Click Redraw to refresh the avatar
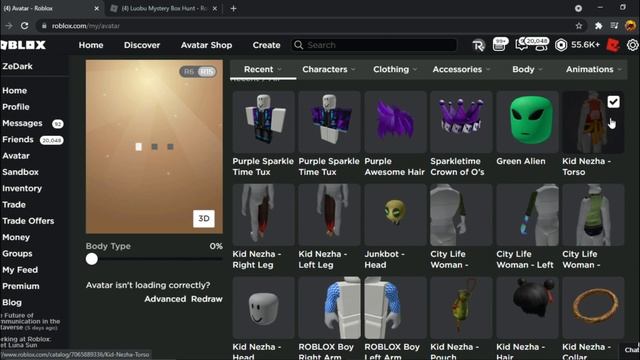640x360 pixels. click(x=207, y=299)
